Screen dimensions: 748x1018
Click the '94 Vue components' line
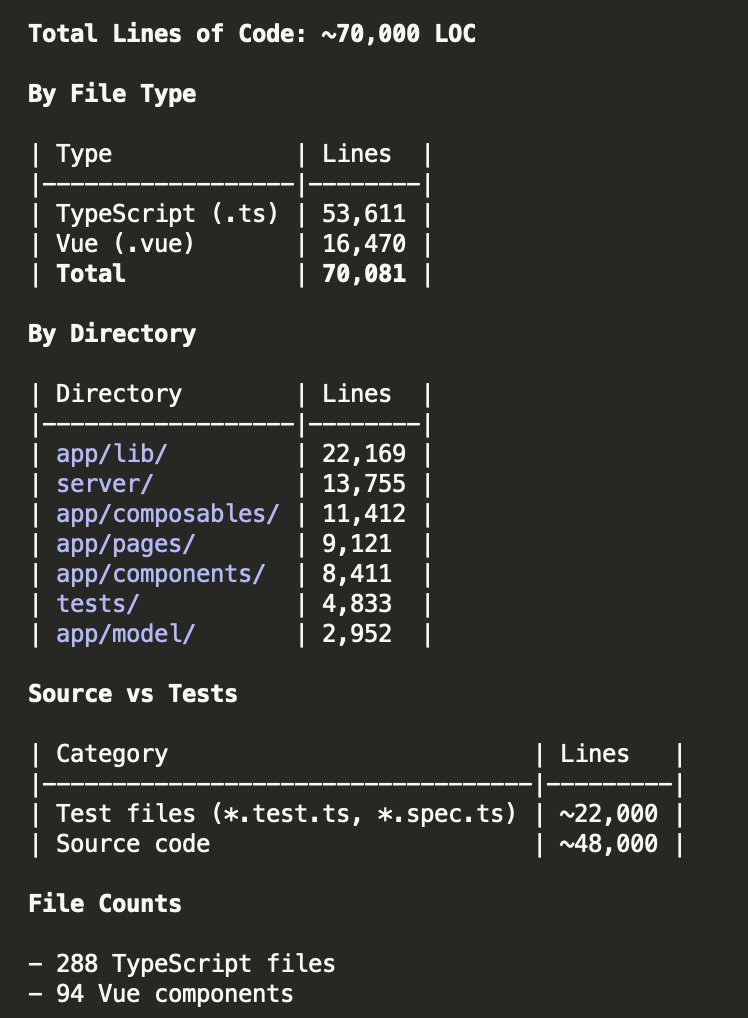161,994
